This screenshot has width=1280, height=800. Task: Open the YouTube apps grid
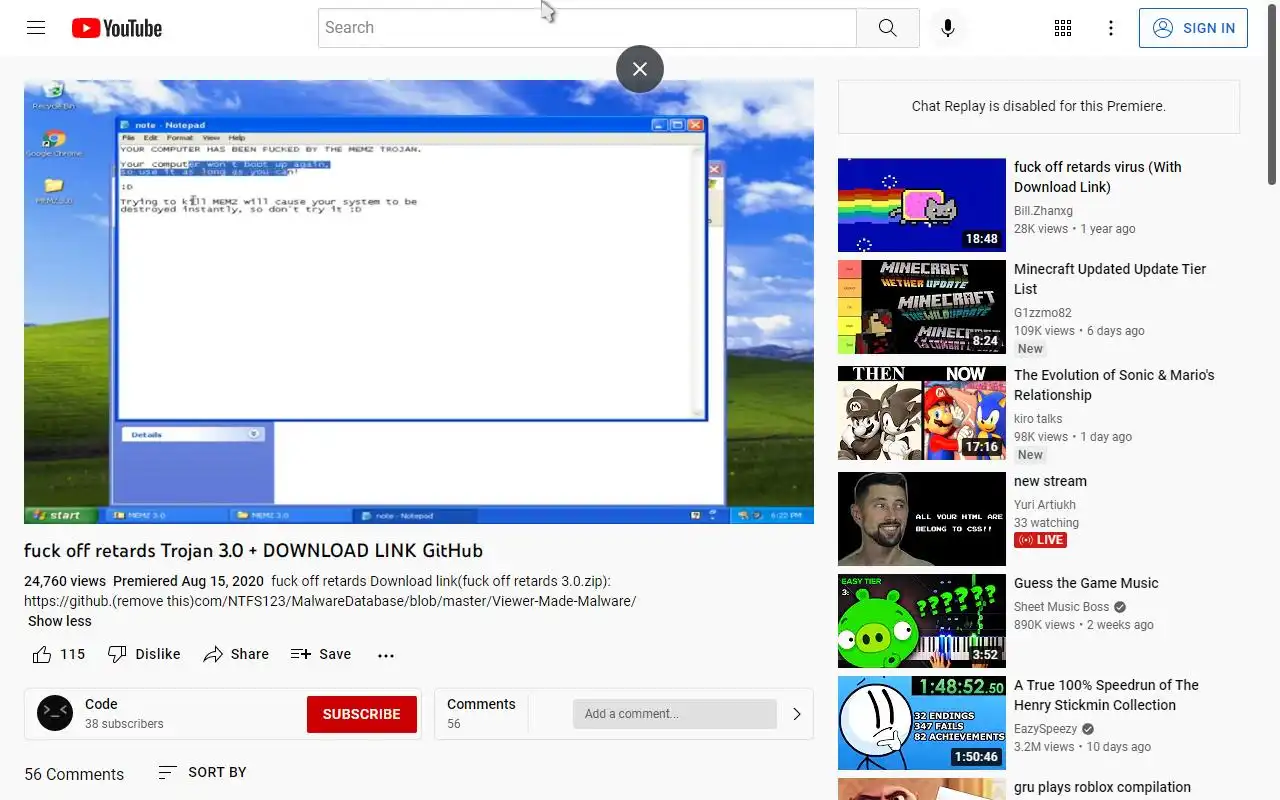click(1063, 28)
